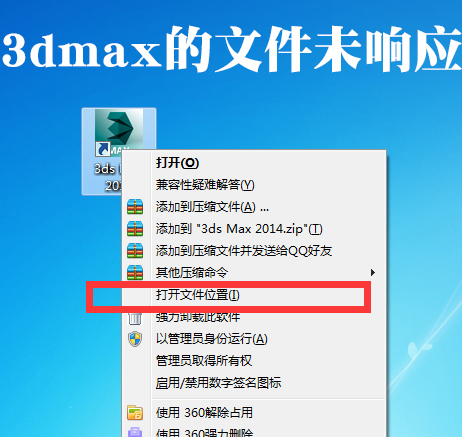Choose 添加到压缩文件并发送给QQ好友

tap(244, 251)
